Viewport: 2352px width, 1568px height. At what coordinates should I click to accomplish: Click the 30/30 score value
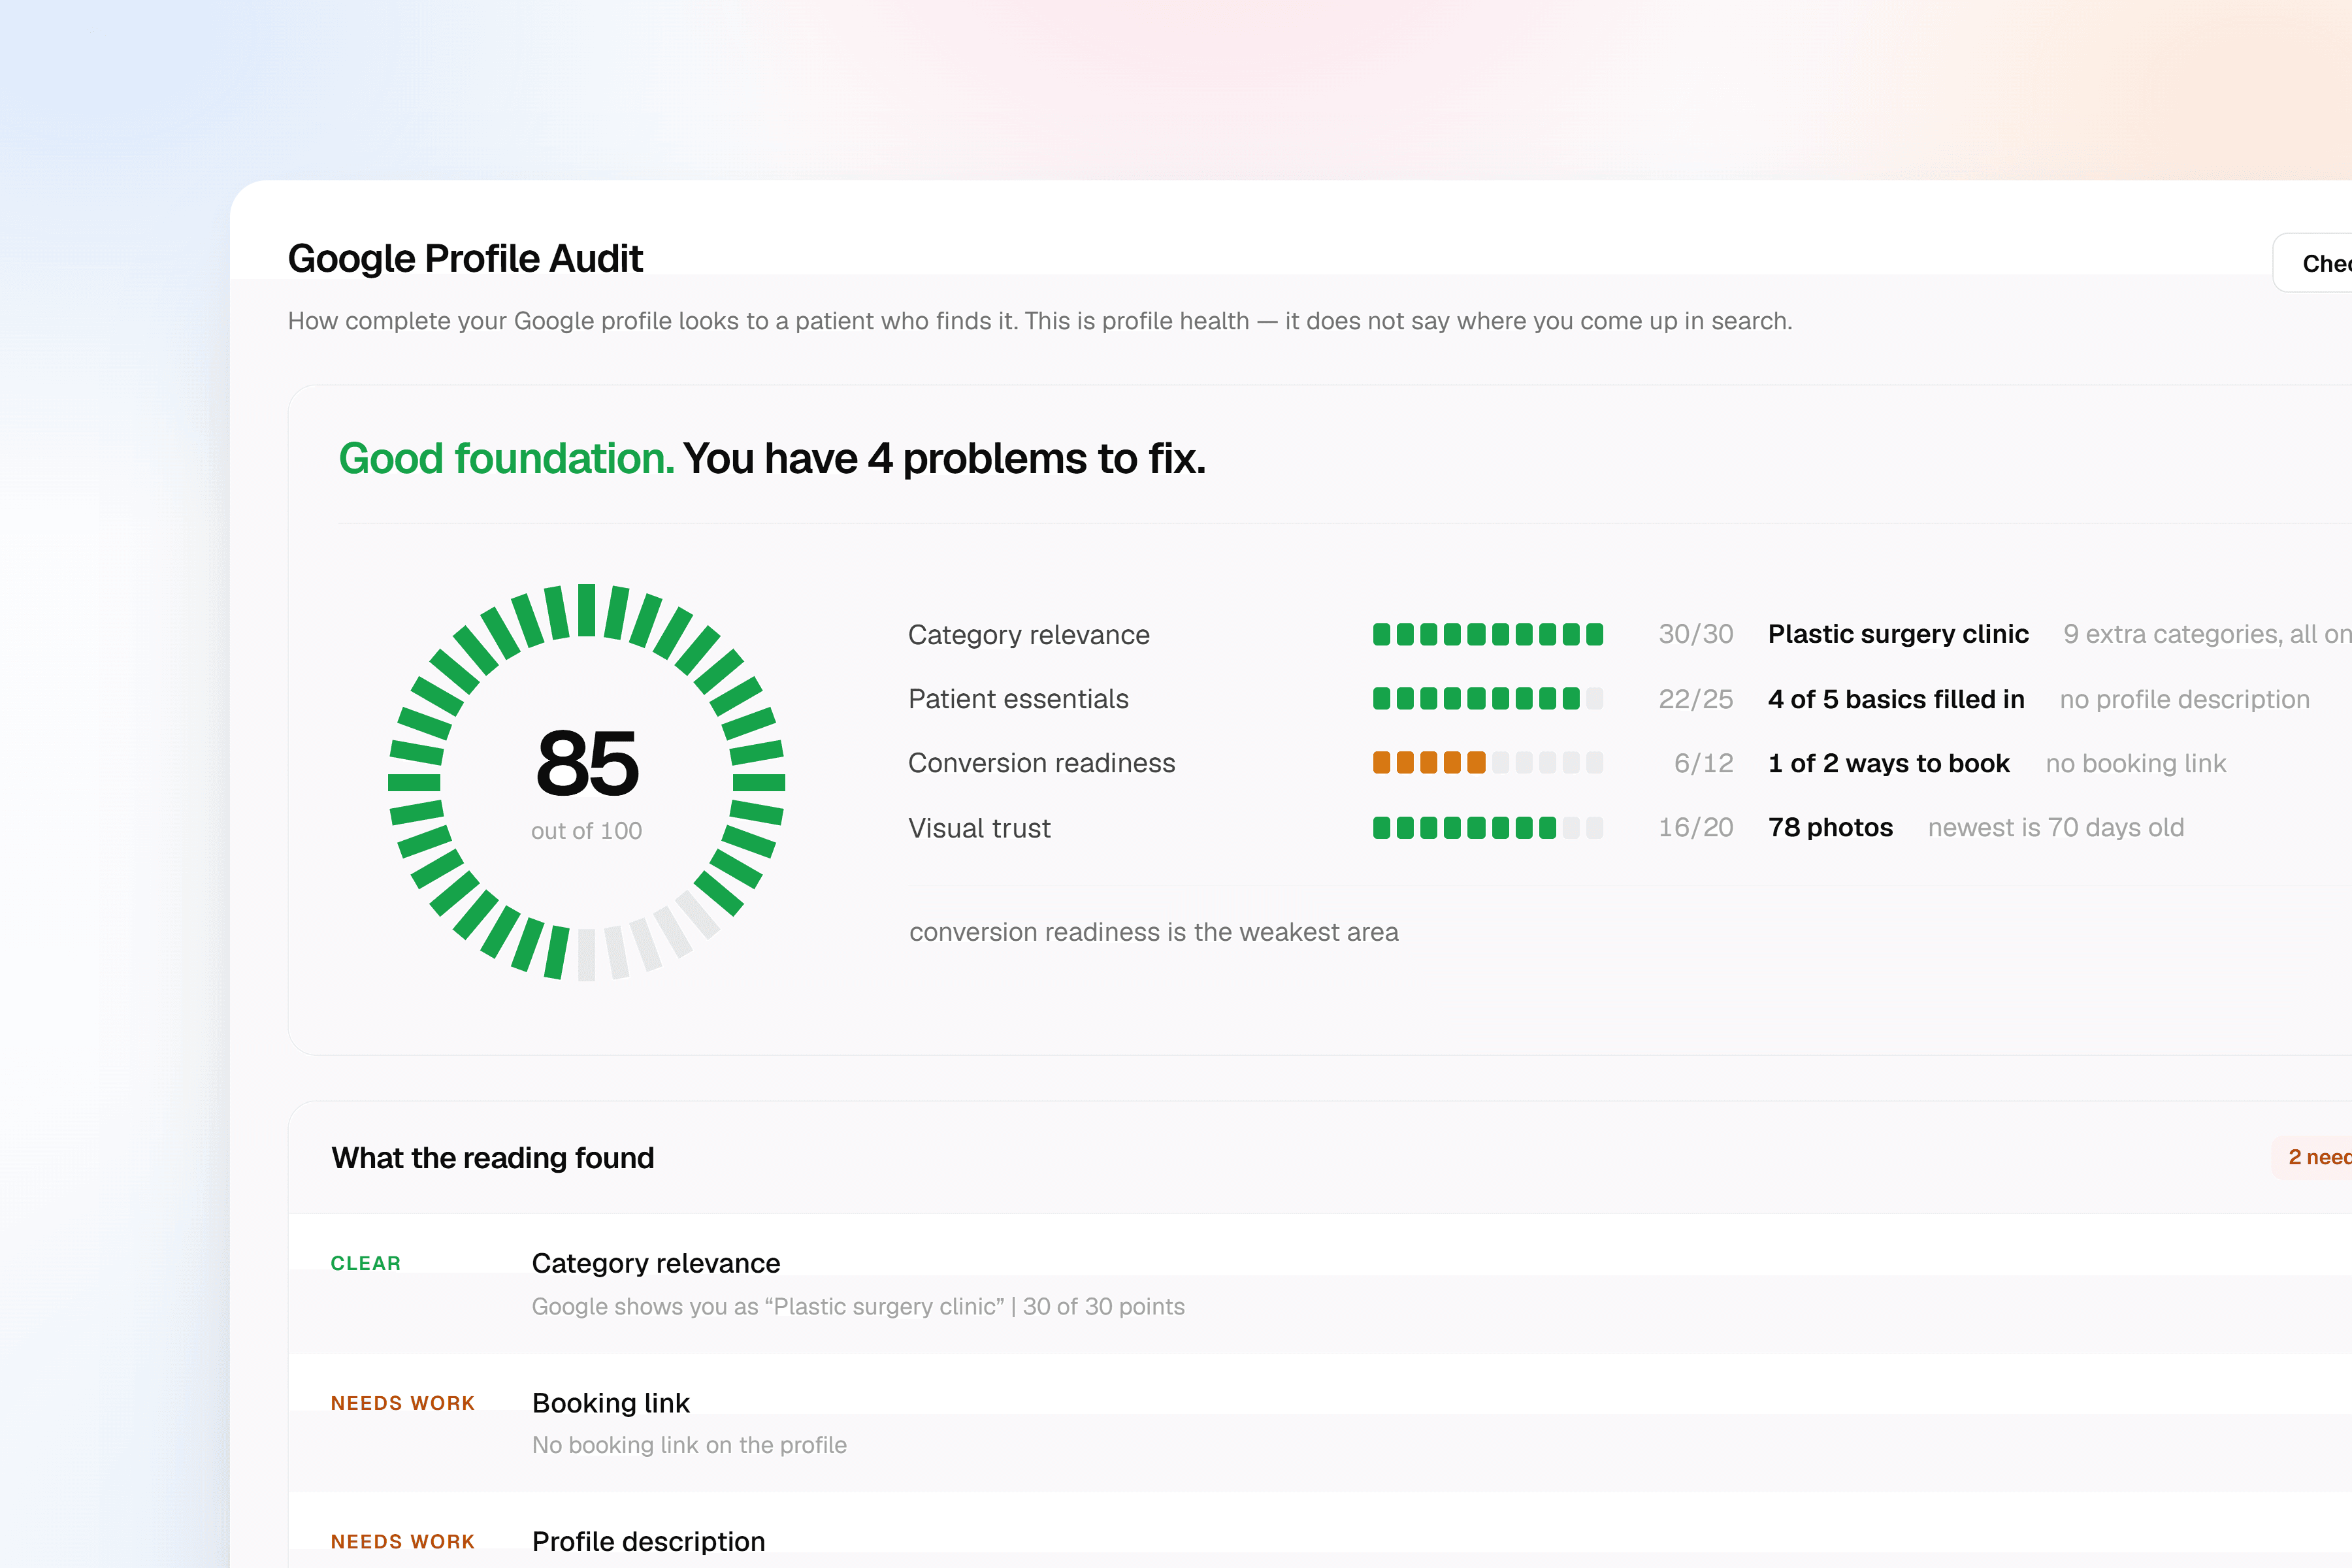pos(1695,634)
